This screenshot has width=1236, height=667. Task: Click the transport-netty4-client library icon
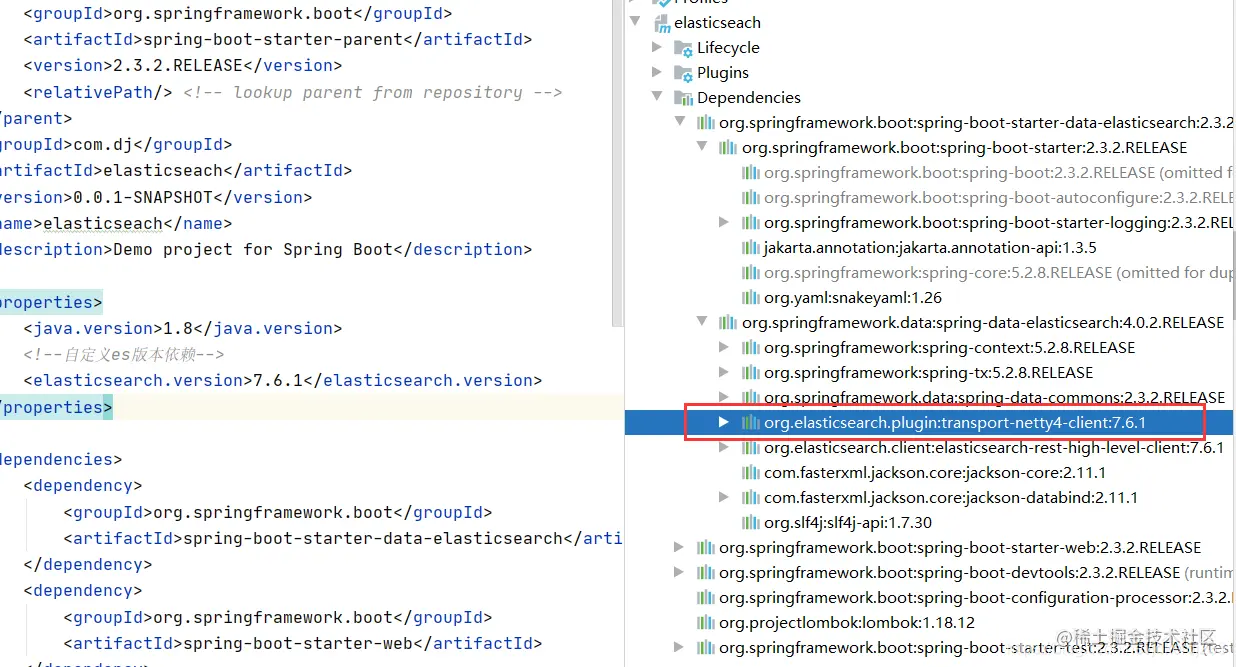(750, 422)
